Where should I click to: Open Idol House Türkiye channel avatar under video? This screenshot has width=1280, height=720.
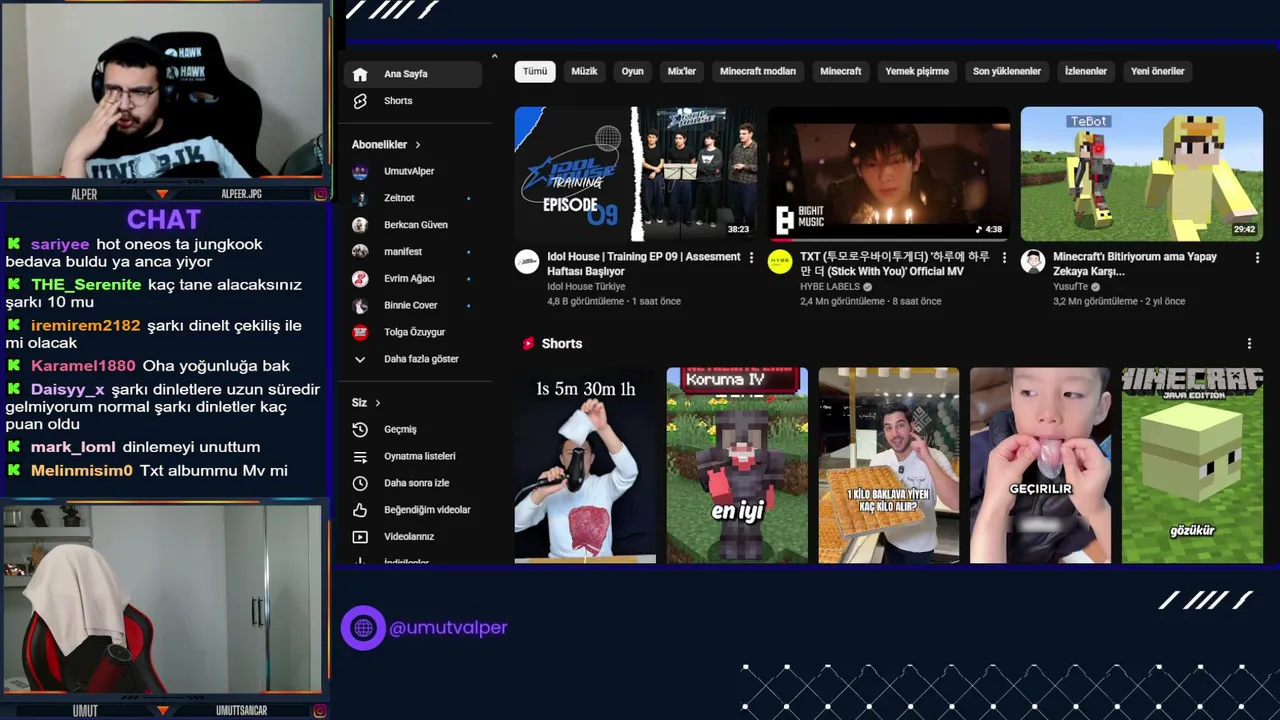(x=527, y=262)
